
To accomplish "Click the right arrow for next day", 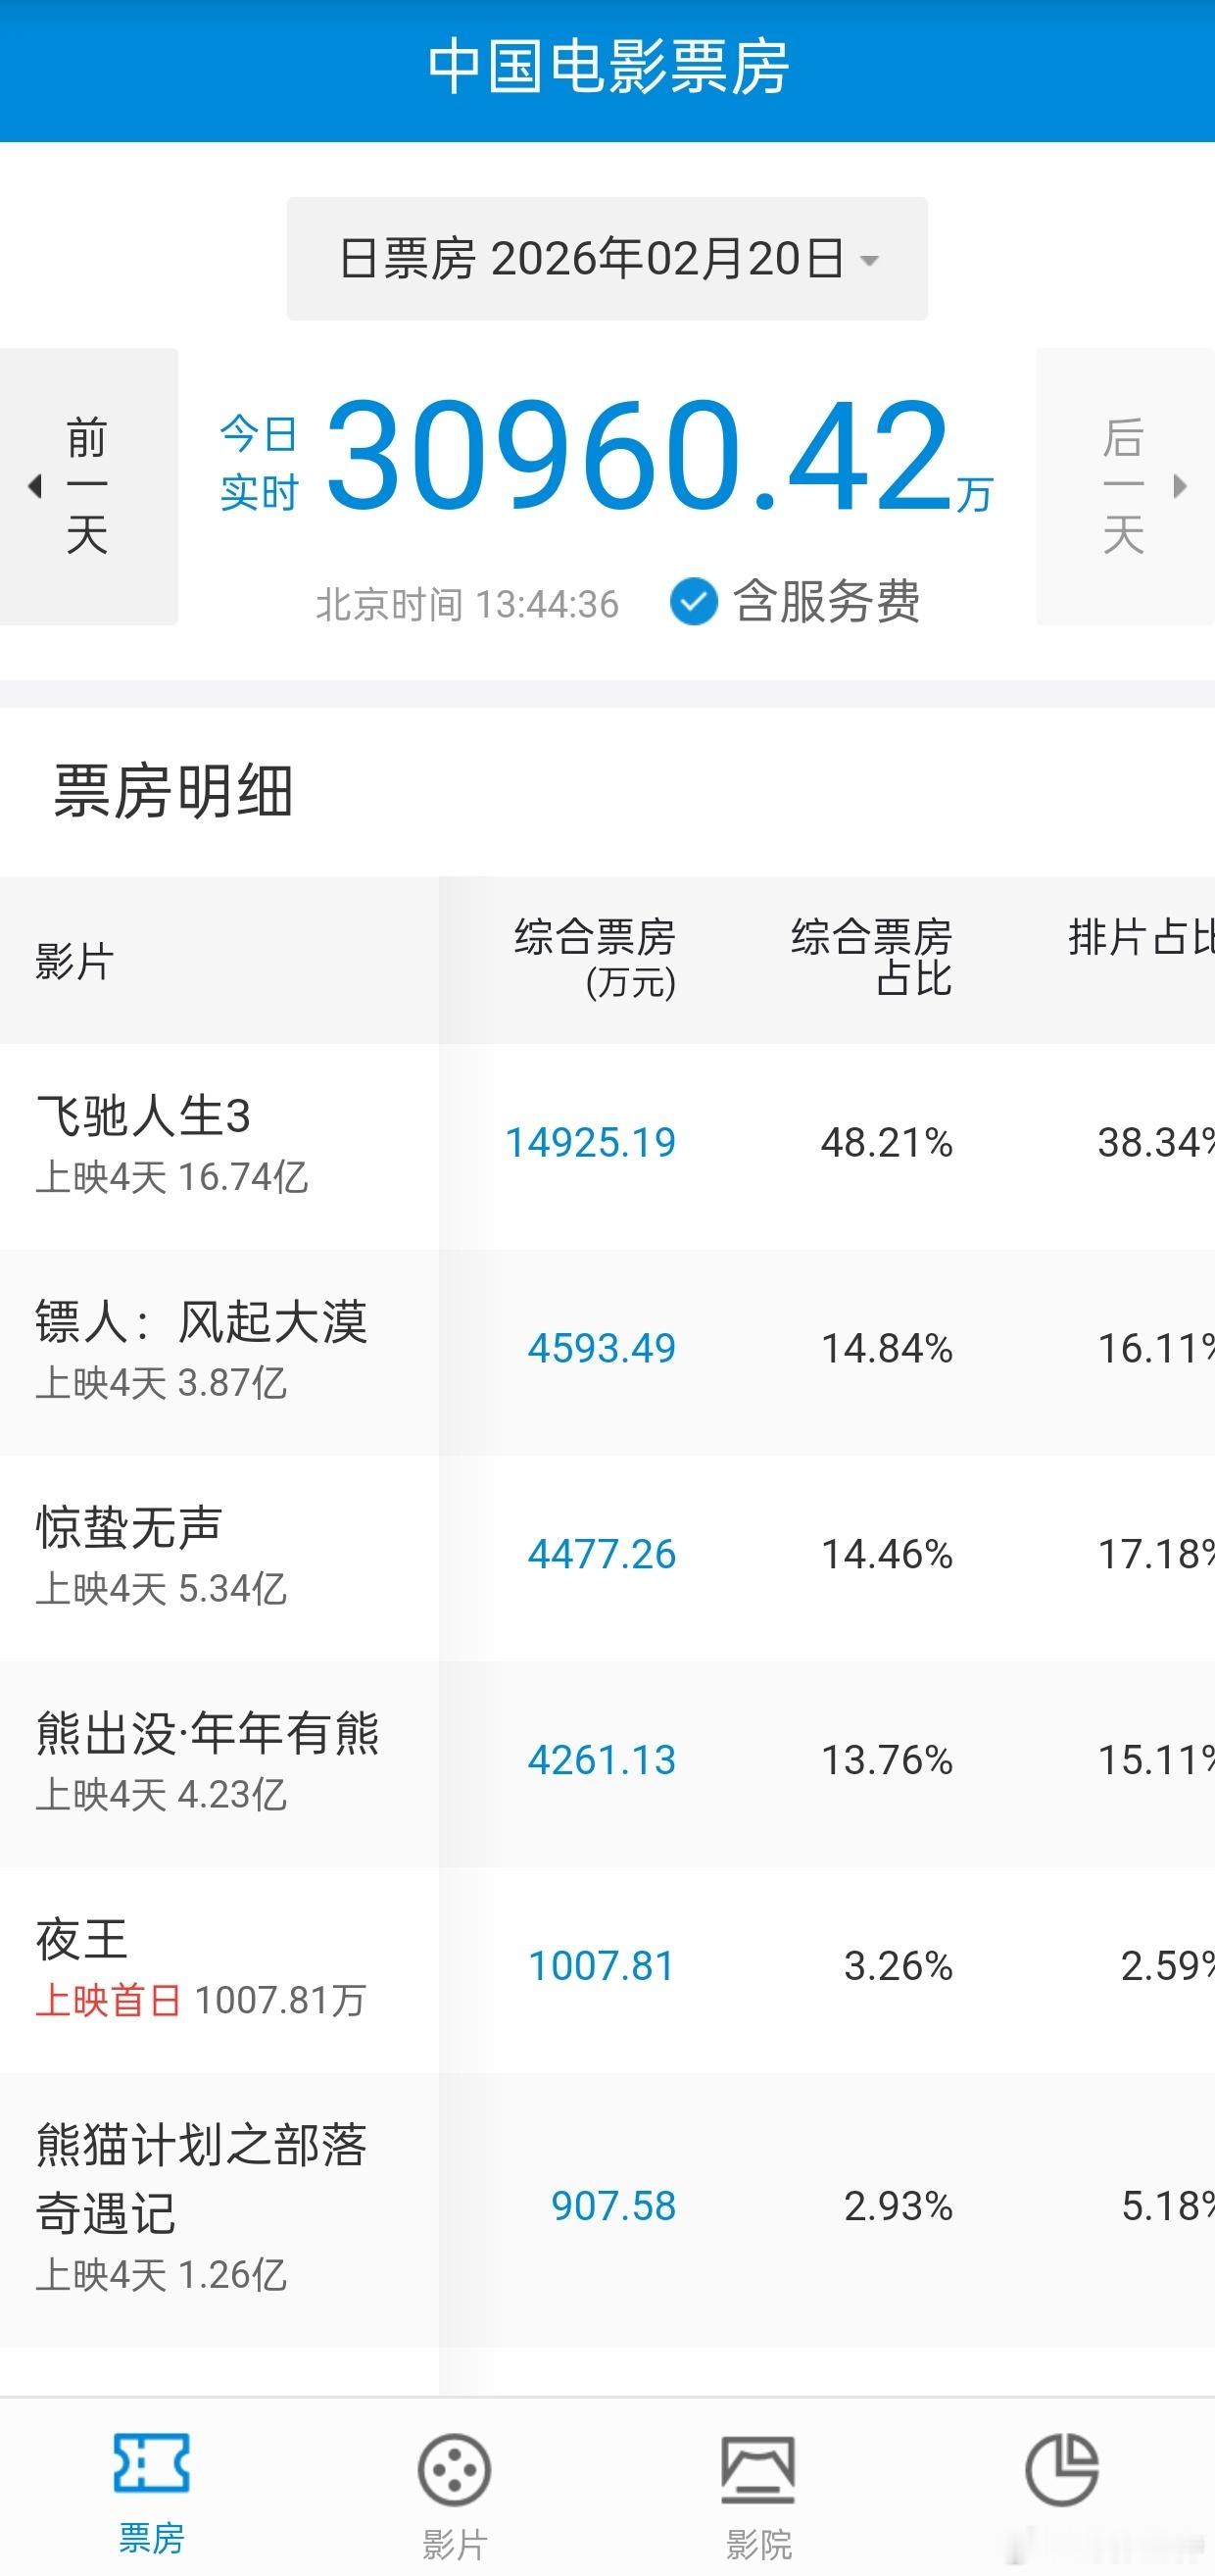I will coord(1180,487).
